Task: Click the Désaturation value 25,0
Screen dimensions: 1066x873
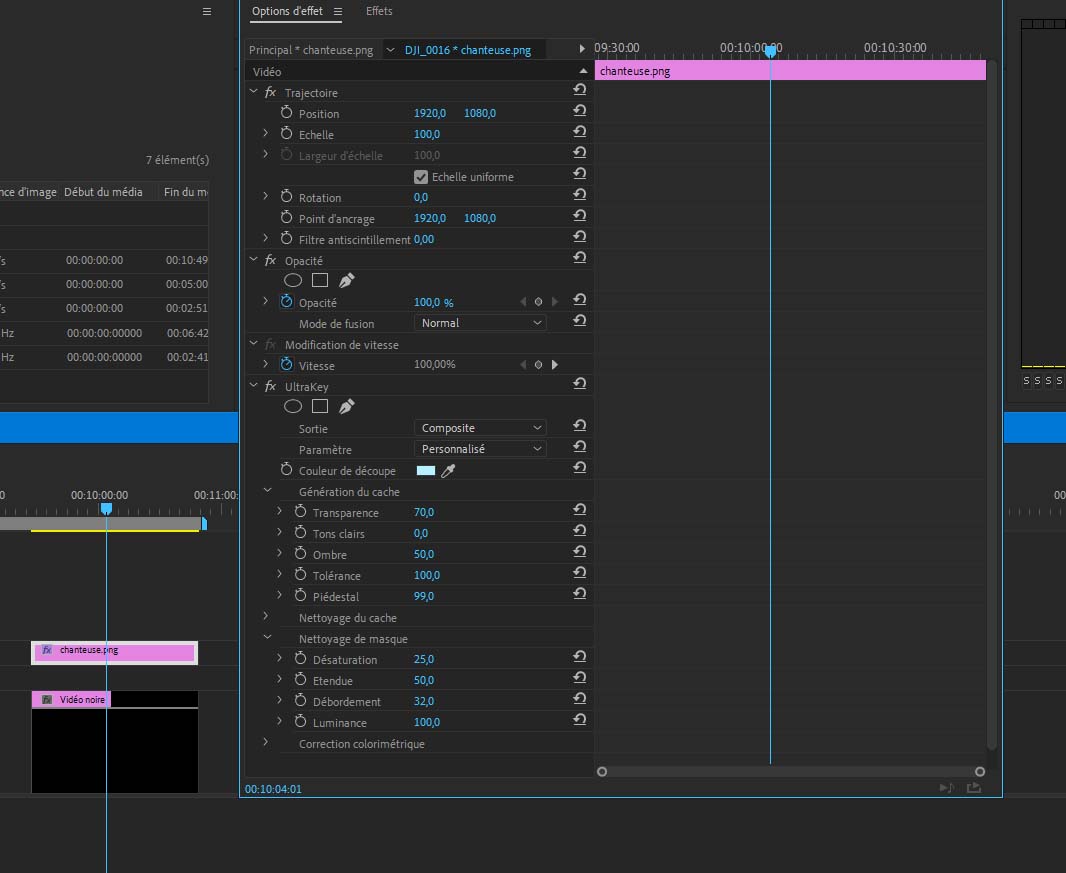Action: click(x=424, y=659)
